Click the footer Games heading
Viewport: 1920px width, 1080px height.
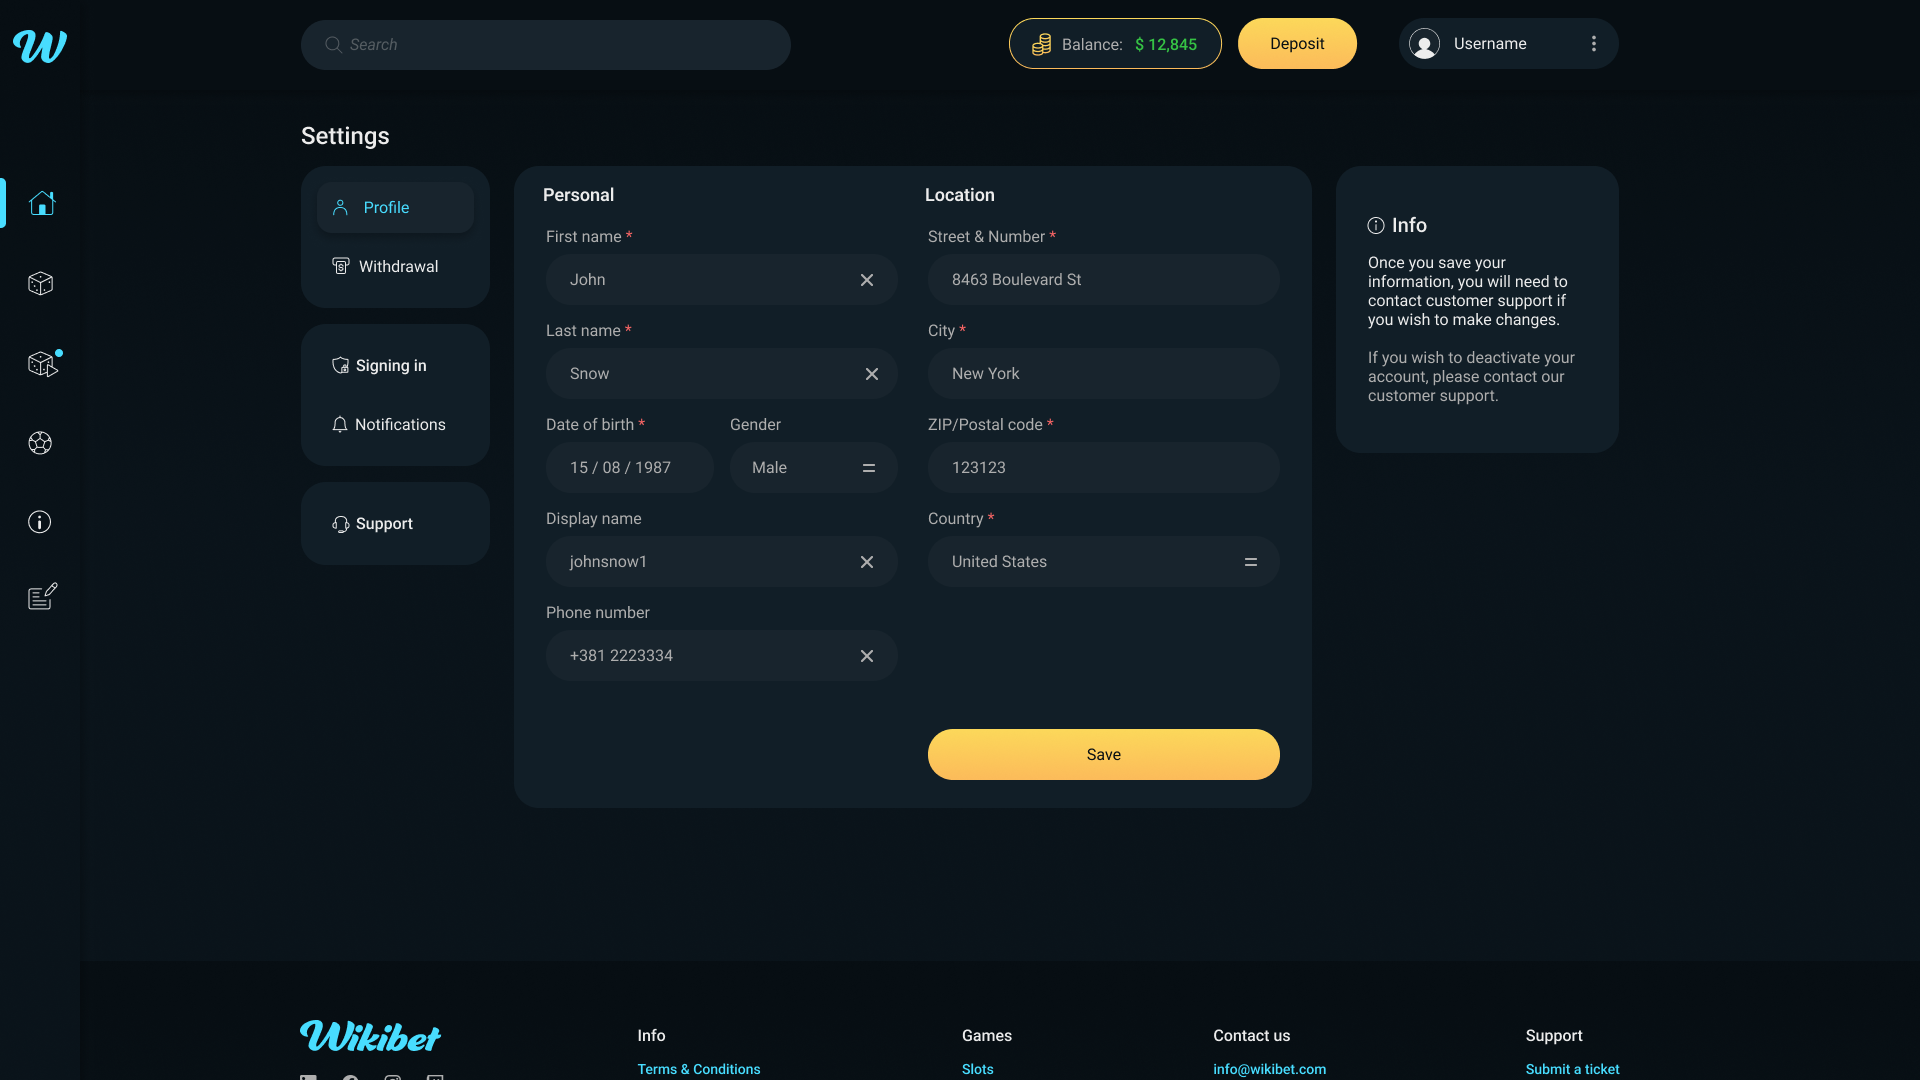987,1036
